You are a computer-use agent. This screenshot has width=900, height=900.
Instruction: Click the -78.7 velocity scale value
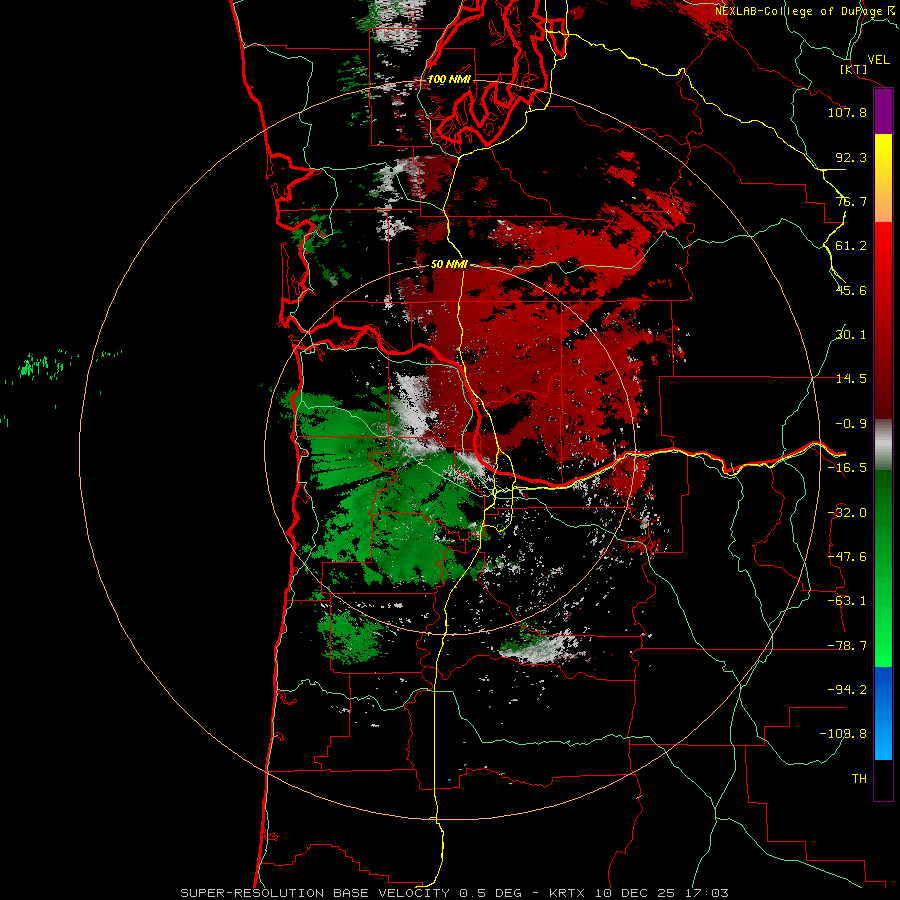[847, 646]
